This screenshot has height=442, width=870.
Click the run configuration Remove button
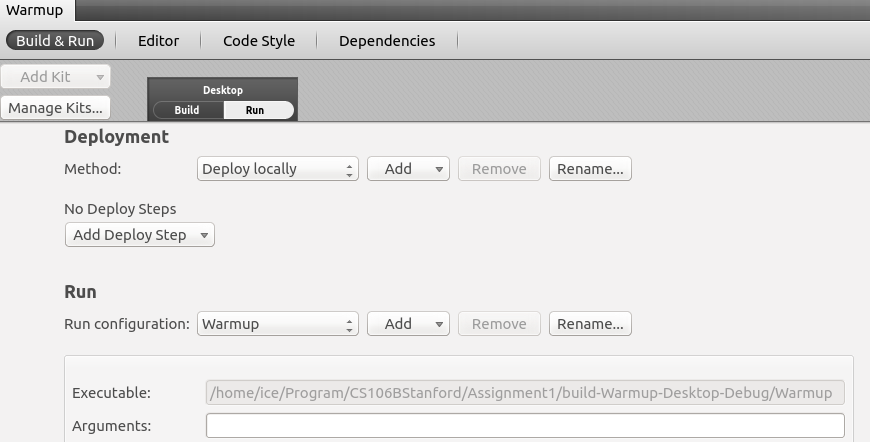click(499, 323)
